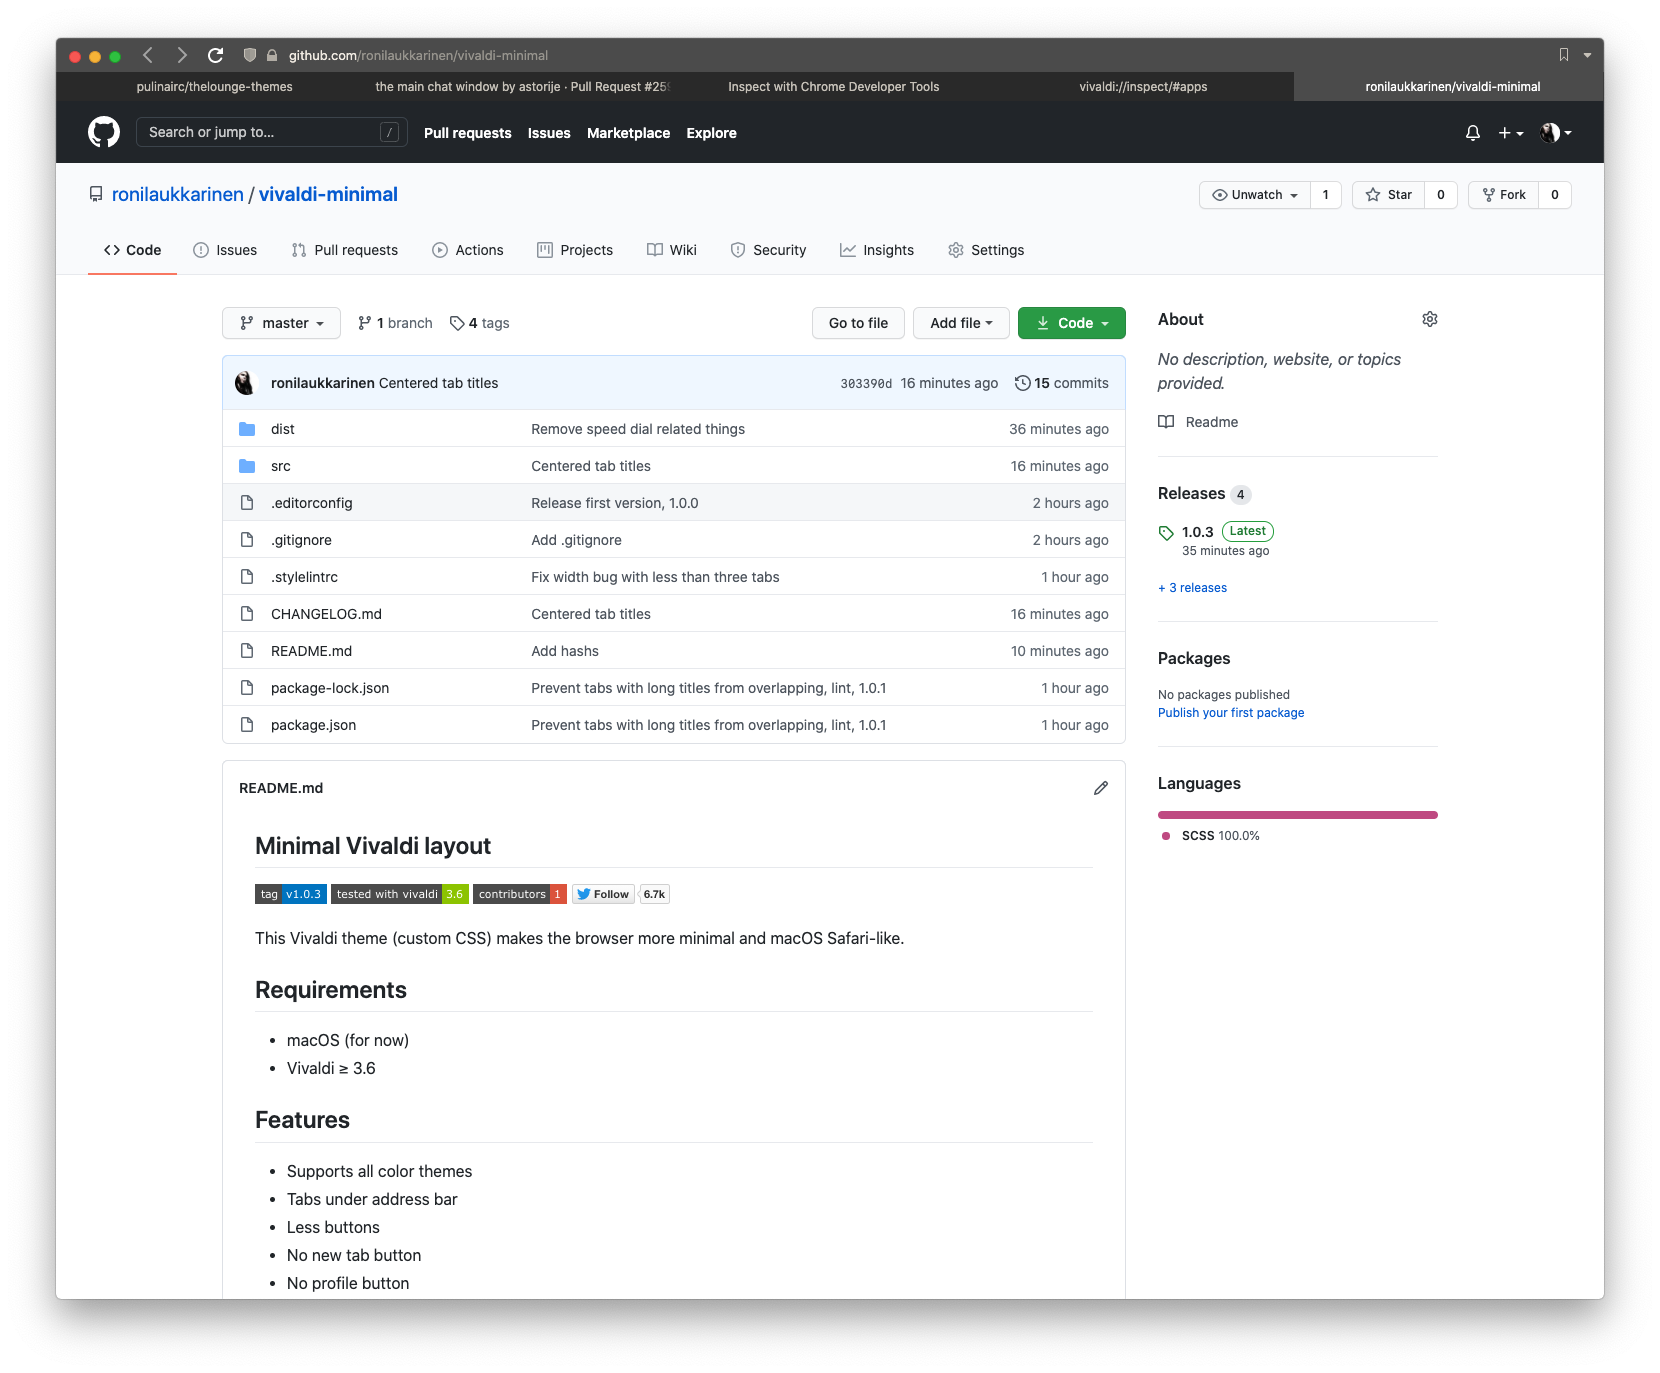Switch to the Pull requests repo tab
The image size is (1660, 1373).
[345, 250]
